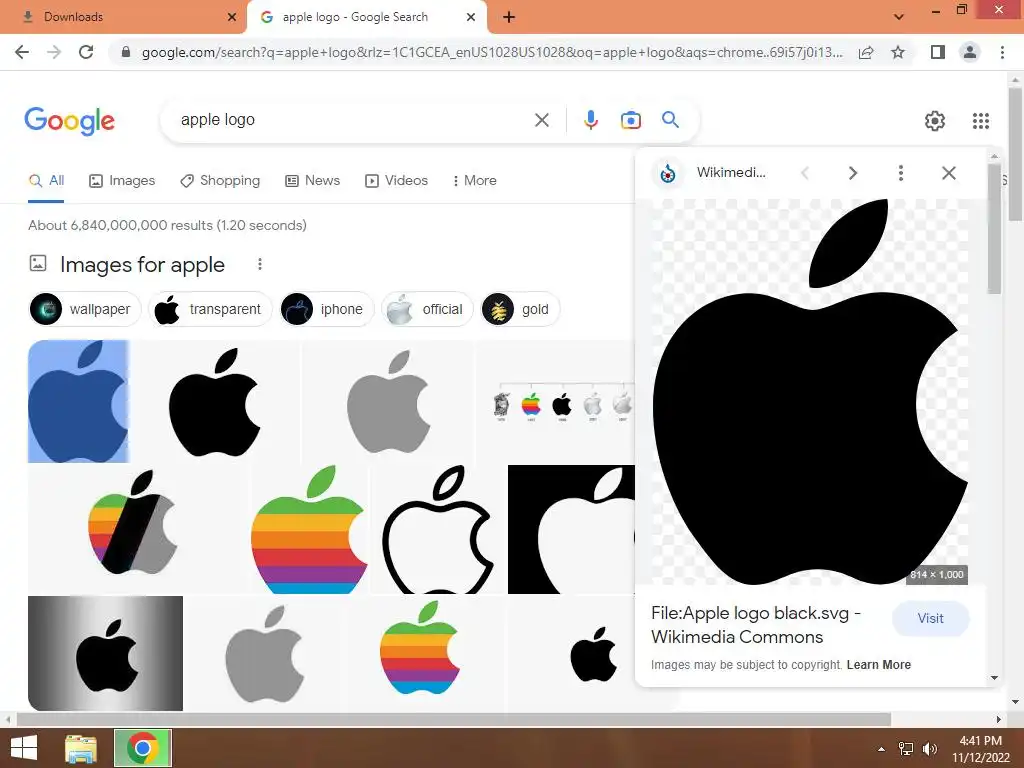
Task: Start voice search with the microphone
Action: coord(591,120)
